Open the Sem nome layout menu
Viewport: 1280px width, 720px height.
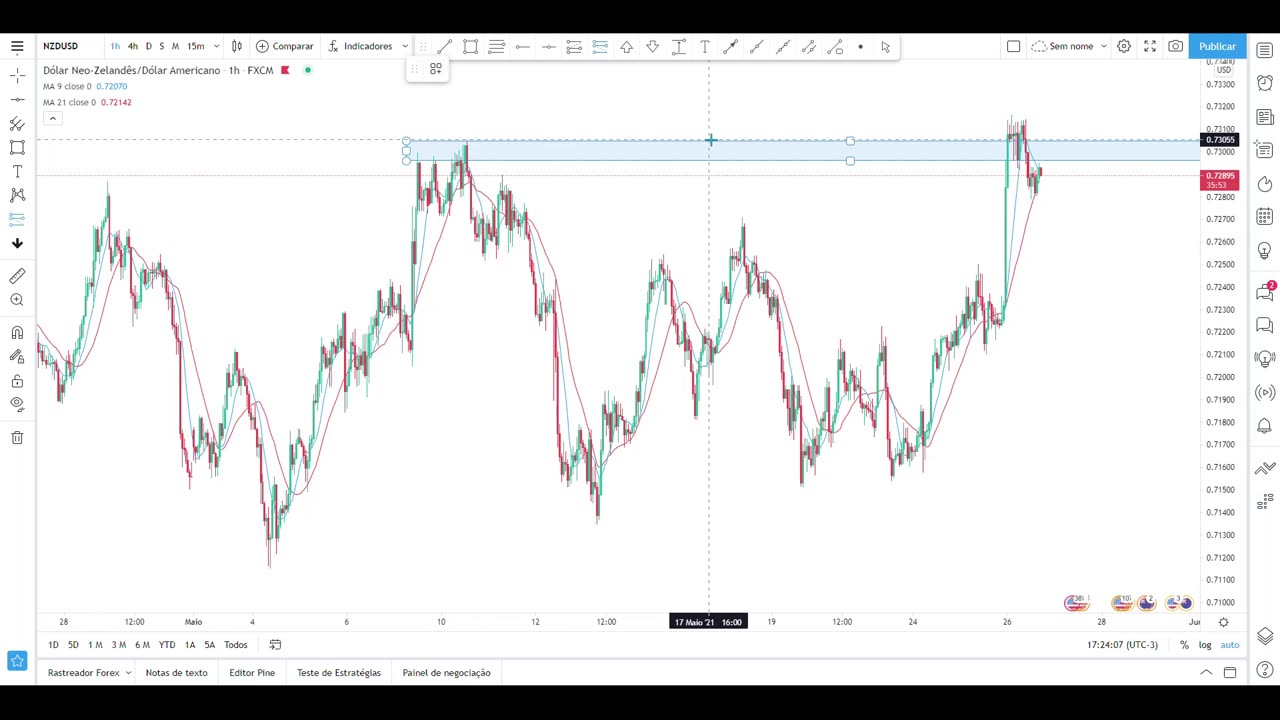coord(1068,46)
